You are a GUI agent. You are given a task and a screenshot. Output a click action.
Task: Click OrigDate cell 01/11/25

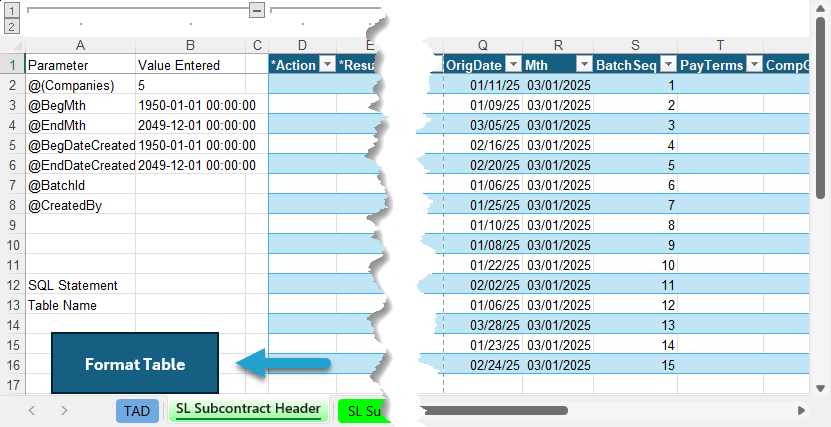pos(483,85)
